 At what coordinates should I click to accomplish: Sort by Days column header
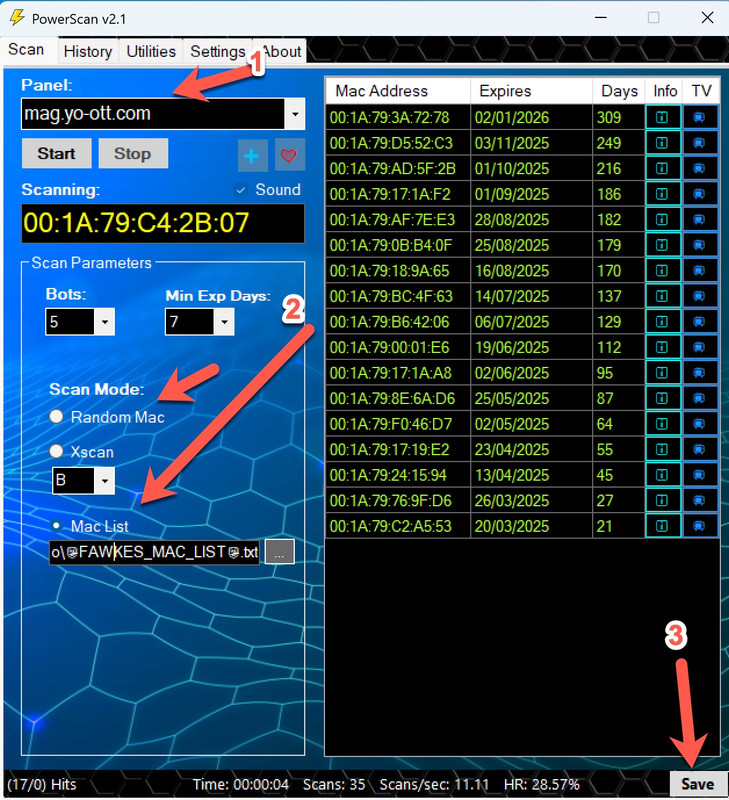pos(619,91)
